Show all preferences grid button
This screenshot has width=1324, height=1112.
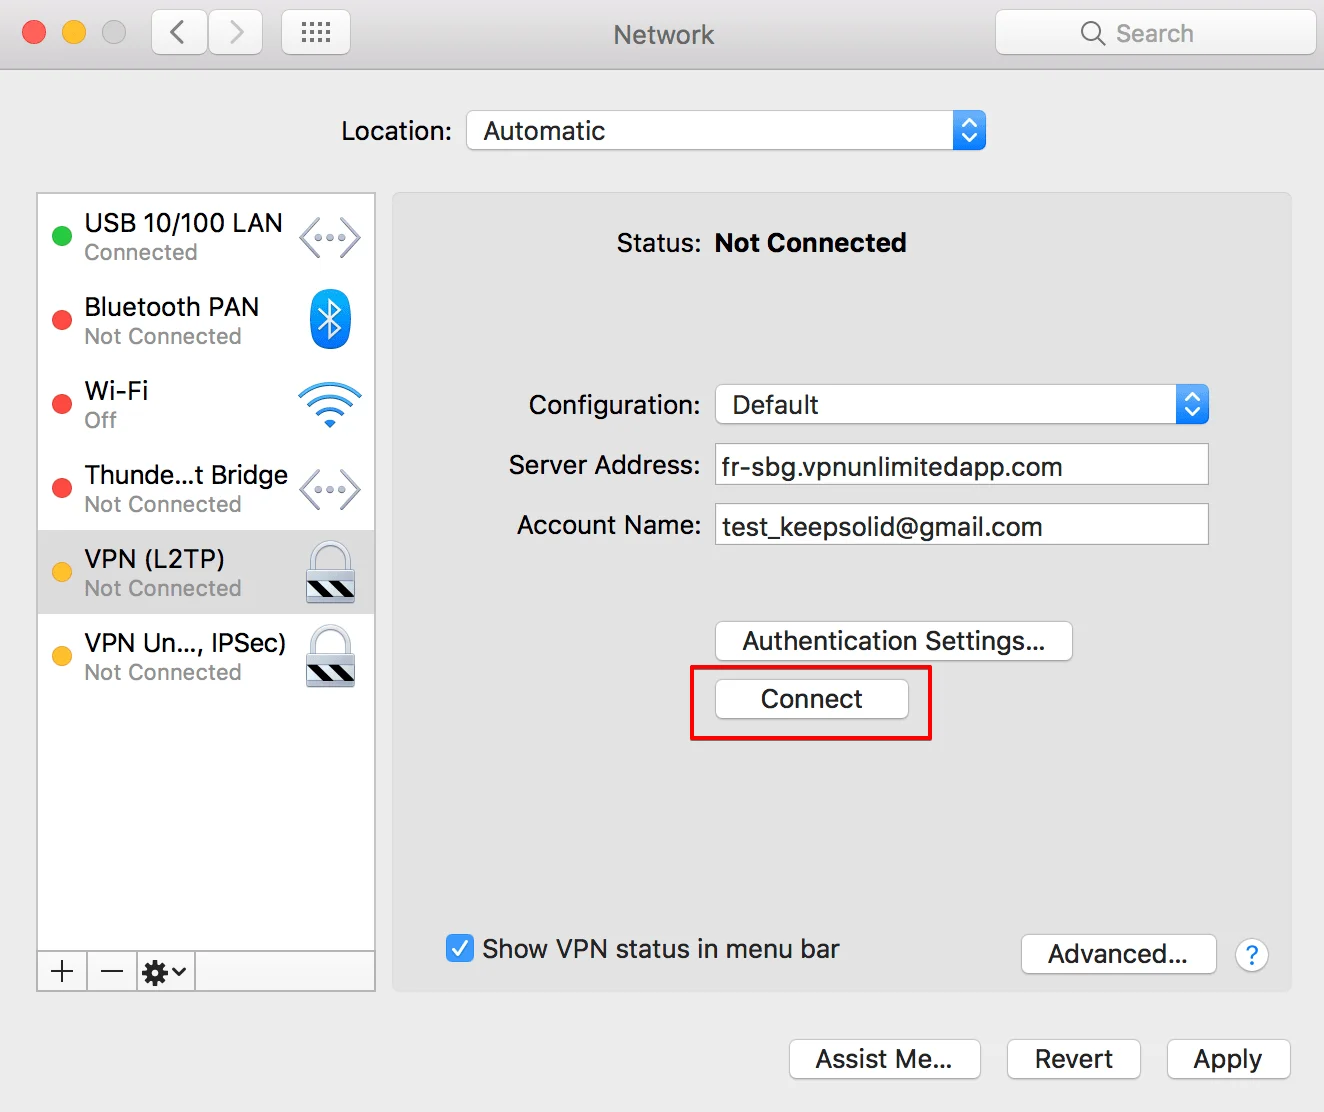point(316,33)
